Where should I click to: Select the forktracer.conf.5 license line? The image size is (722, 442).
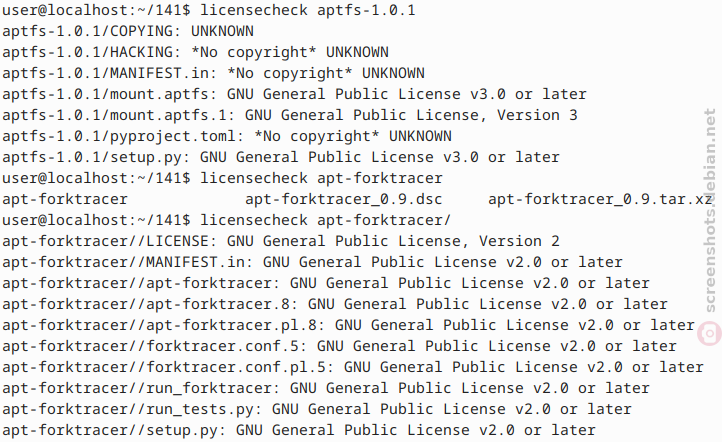point(339,346)
